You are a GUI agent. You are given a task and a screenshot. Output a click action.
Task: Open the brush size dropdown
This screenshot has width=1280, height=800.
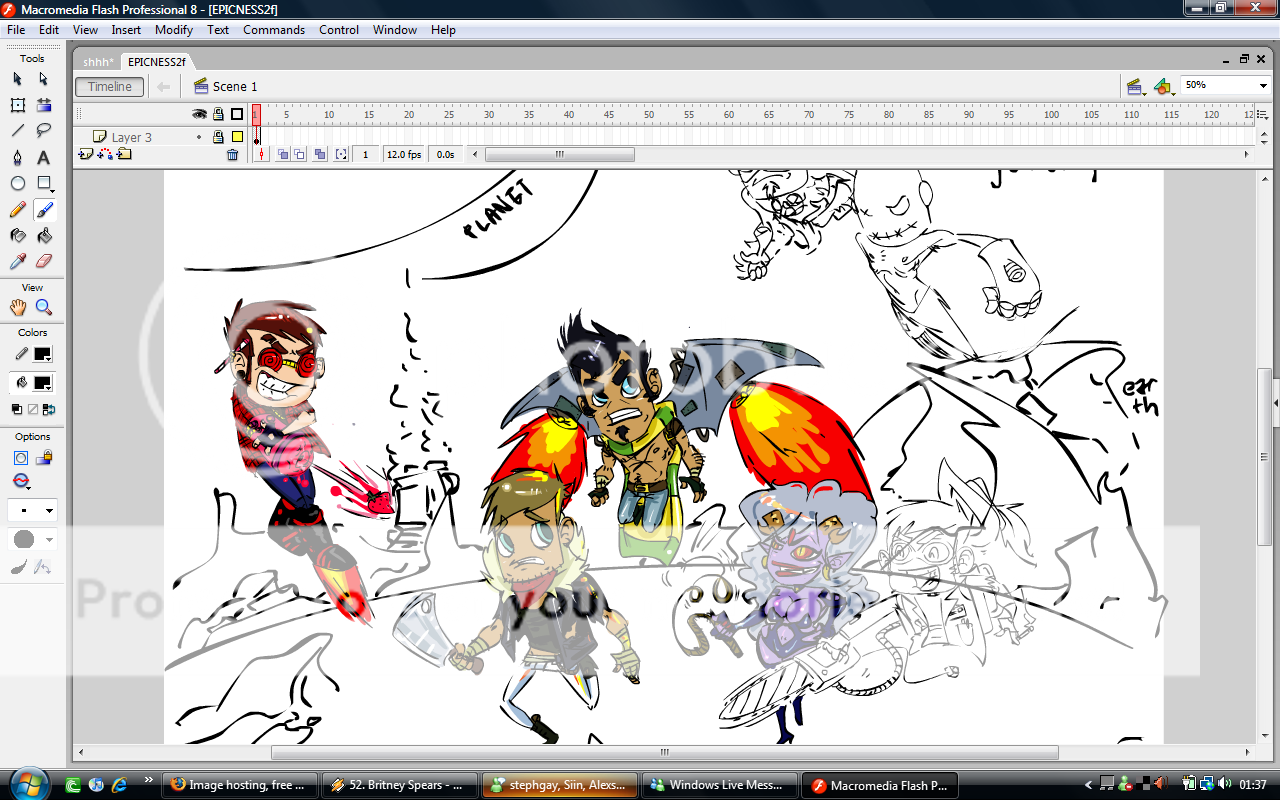coord(32,510)
